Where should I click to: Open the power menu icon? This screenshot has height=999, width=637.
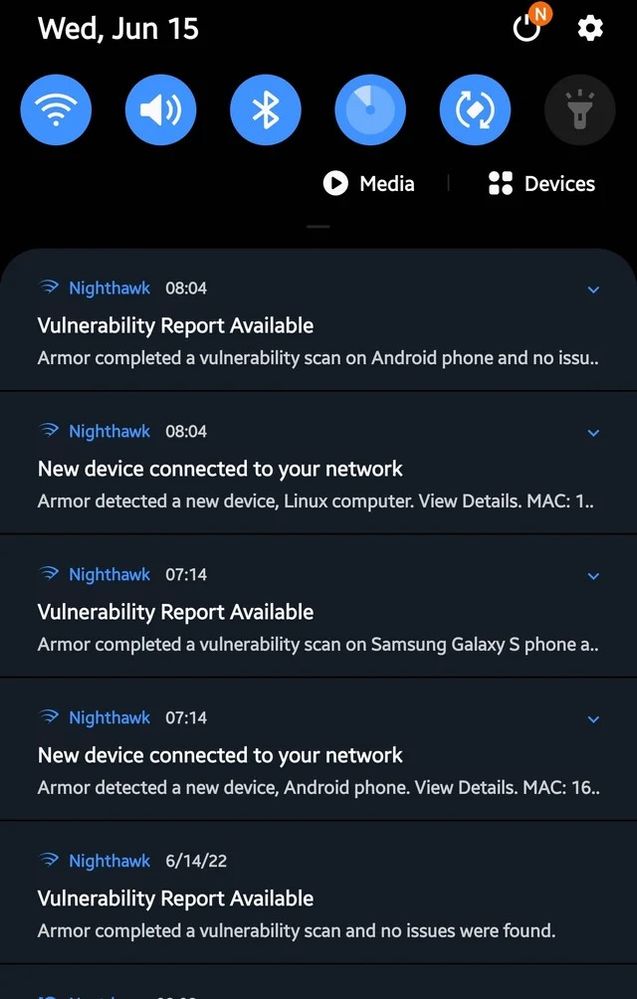coord(527,28)
